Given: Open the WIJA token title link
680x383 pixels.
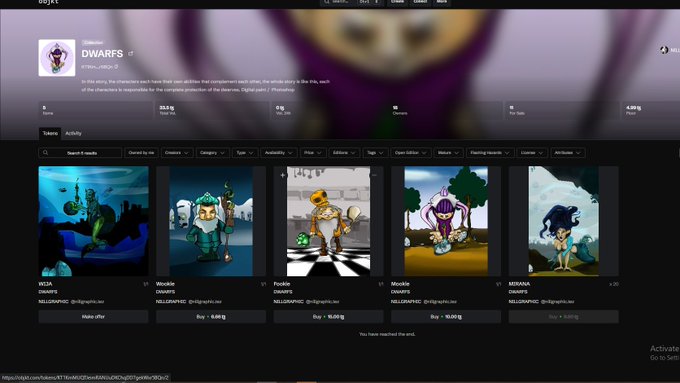Looking at the screenshot, I should [x=45, y=284].
